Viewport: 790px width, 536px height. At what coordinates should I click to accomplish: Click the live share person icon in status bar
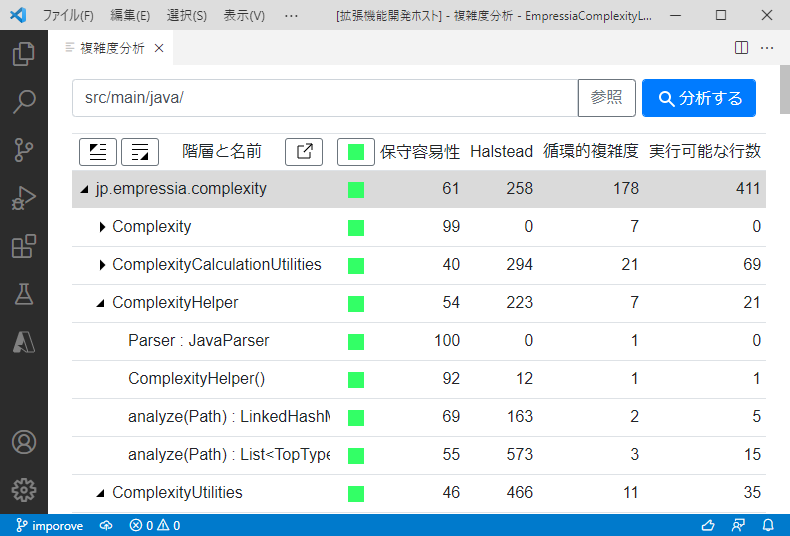(x=738, y=525)
